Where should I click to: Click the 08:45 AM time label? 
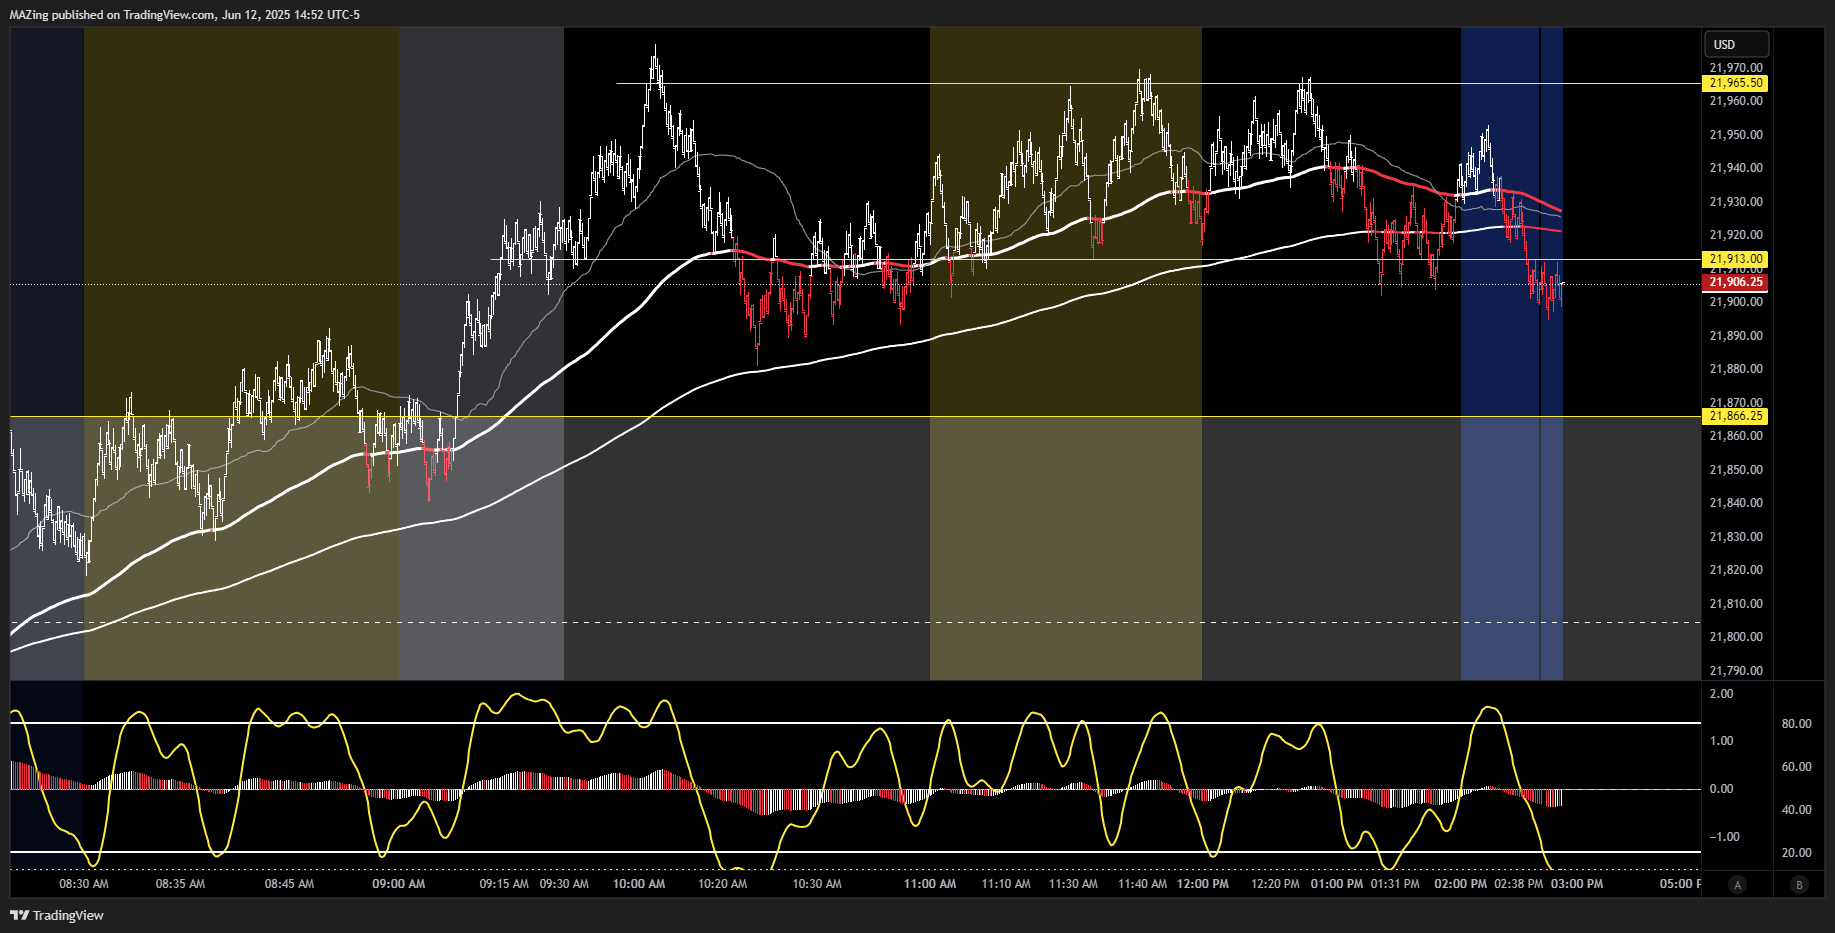289,884
